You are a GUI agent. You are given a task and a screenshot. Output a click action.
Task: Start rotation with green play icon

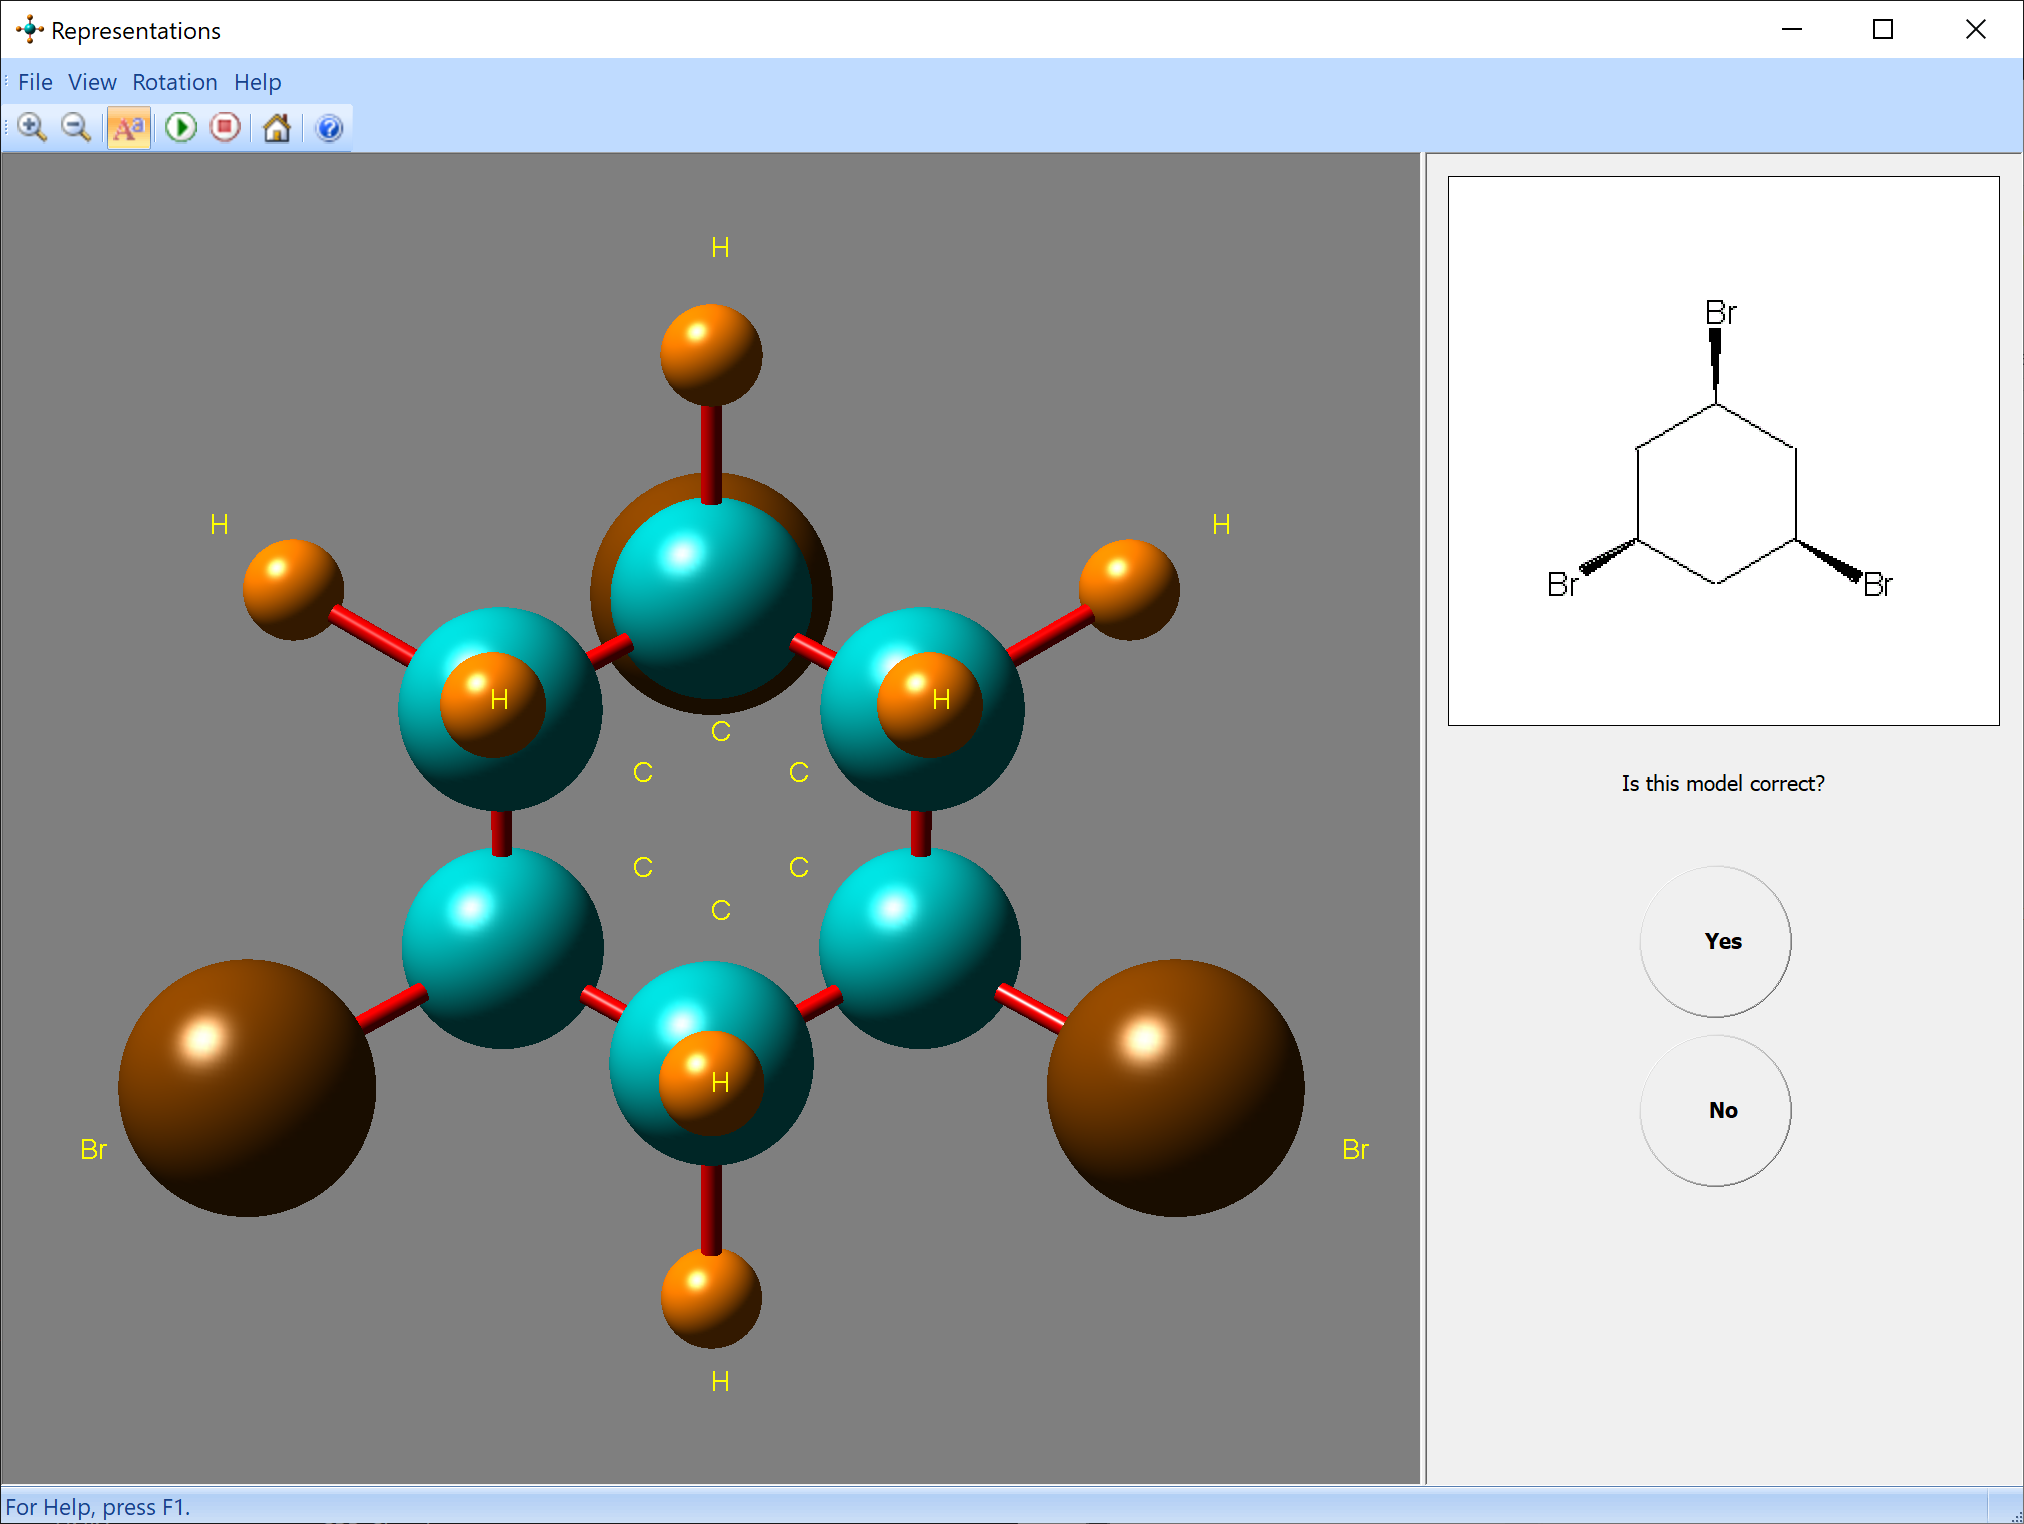coord(181,128)
